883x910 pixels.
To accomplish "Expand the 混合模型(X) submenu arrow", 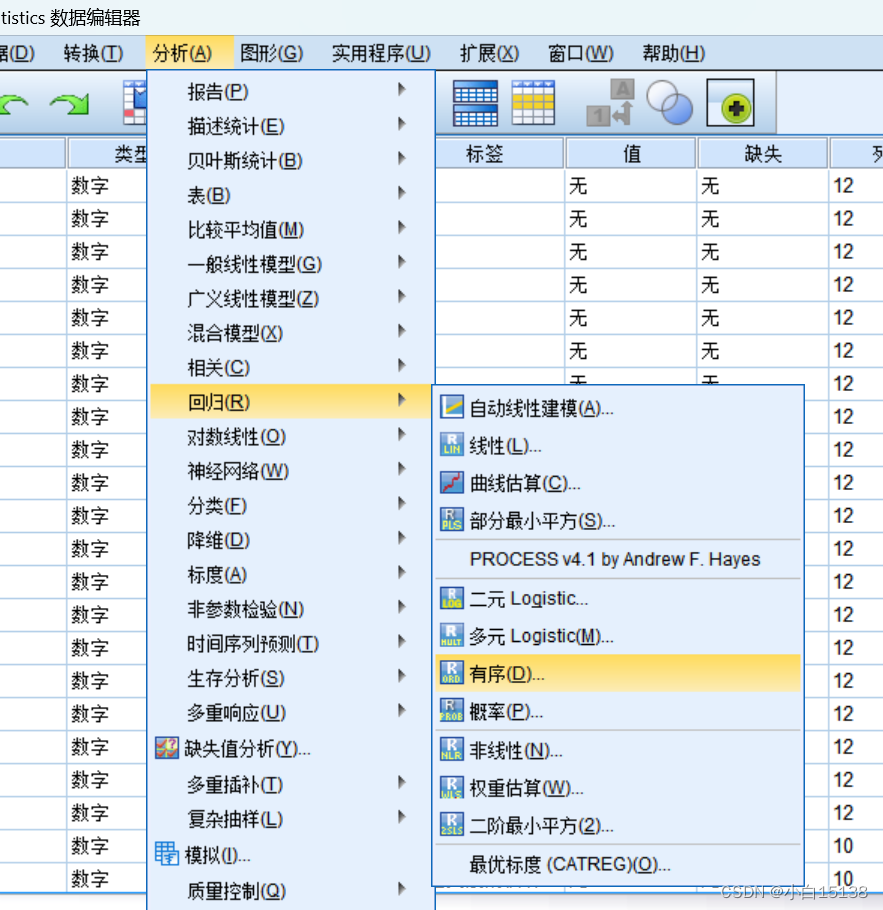I will tap(402, 331).
